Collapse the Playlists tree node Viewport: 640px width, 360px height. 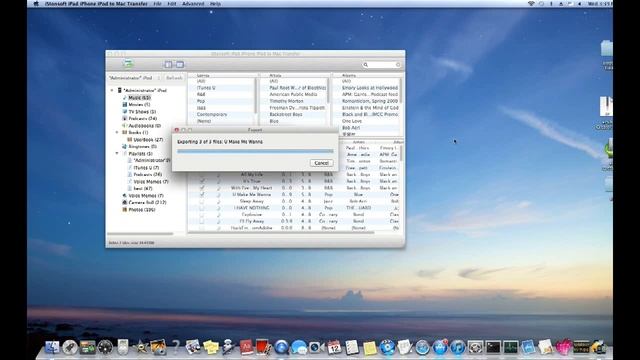point(117,153)
